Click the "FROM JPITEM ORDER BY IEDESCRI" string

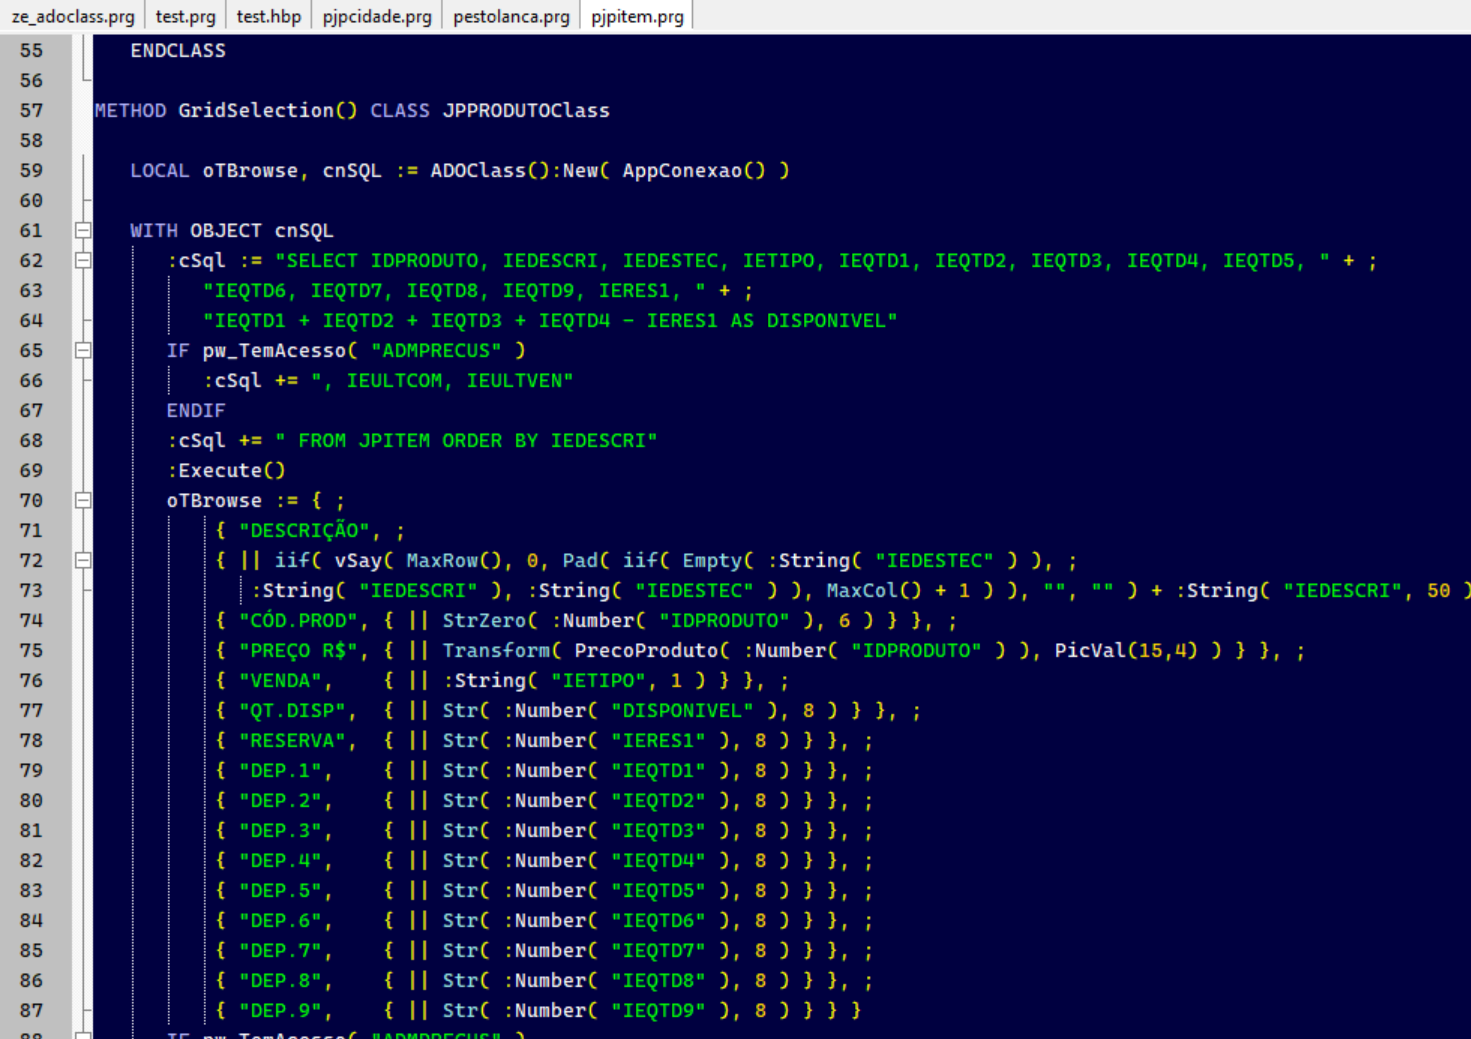pos(466,440)
